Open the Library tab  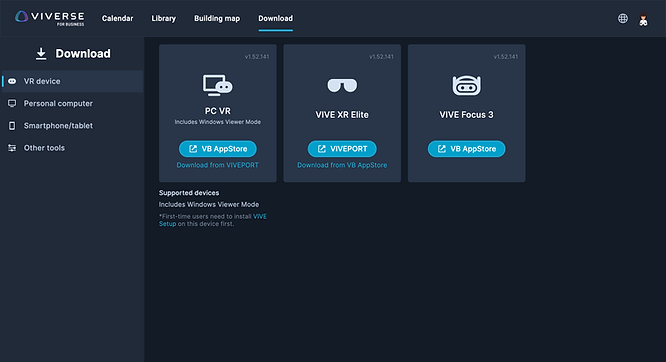pyautogui.click(x=164, y=18)
